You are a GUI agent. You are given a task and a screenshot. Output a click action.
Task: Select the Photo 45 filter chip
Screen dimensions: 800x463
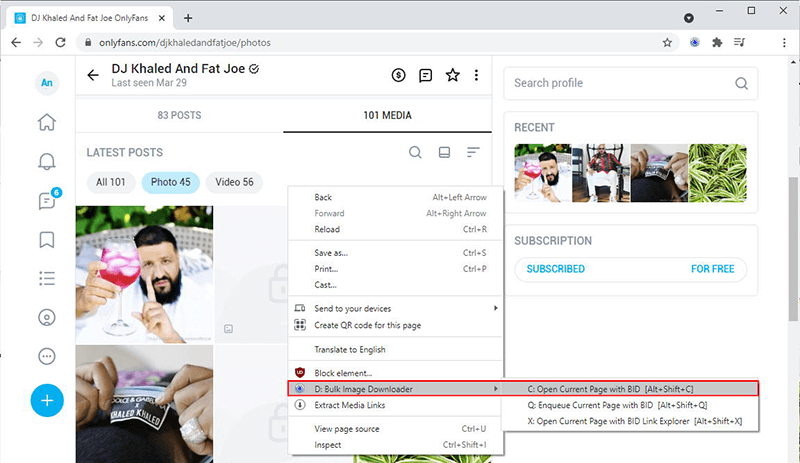click(170, 182)
